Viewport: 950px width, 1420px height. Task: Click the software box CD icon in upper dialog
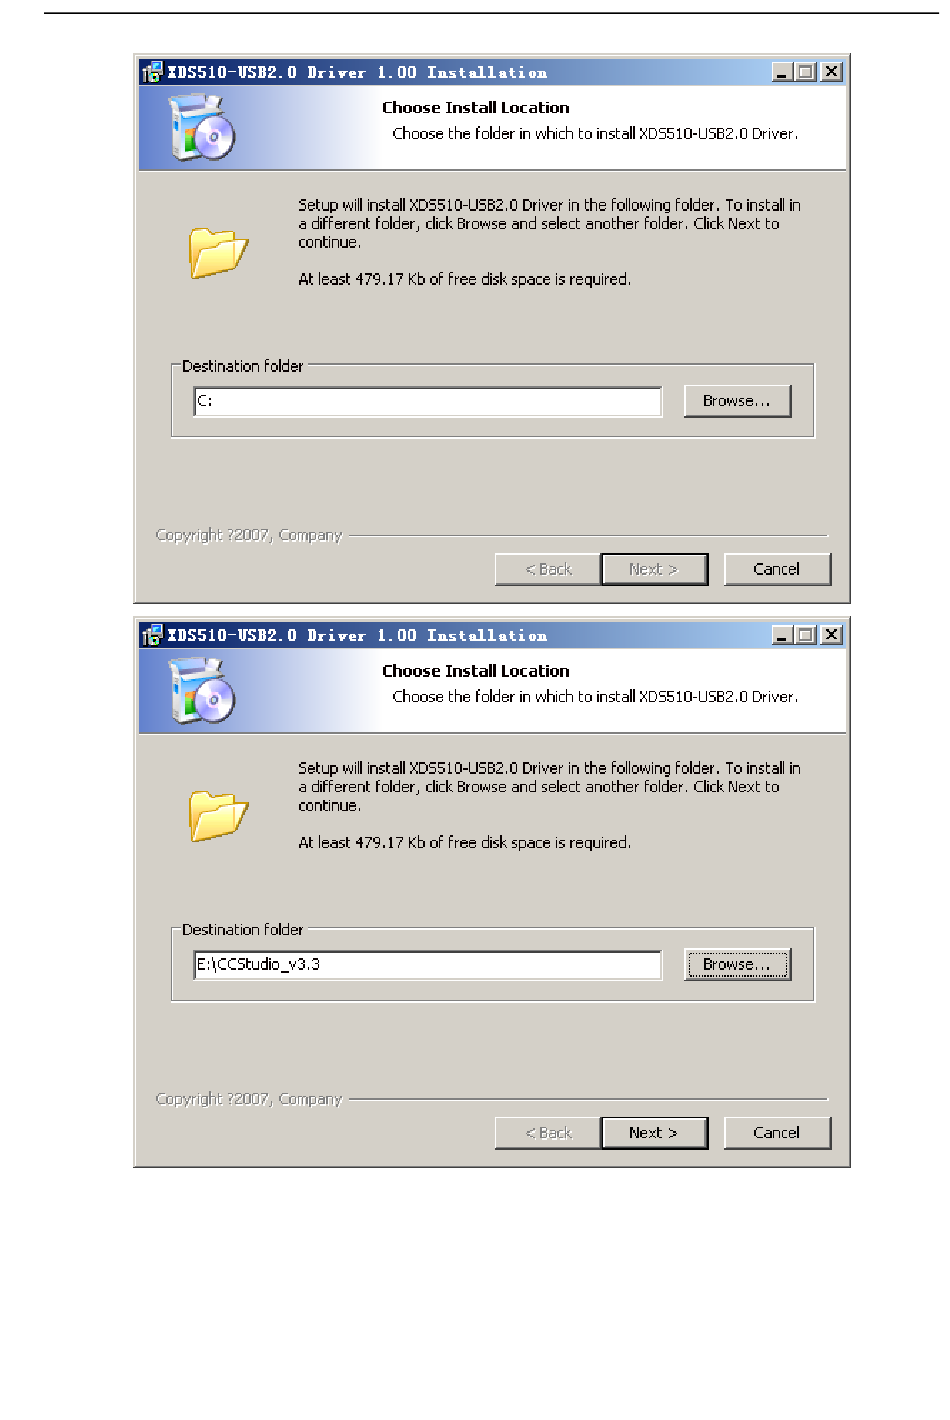coord(202,127)
